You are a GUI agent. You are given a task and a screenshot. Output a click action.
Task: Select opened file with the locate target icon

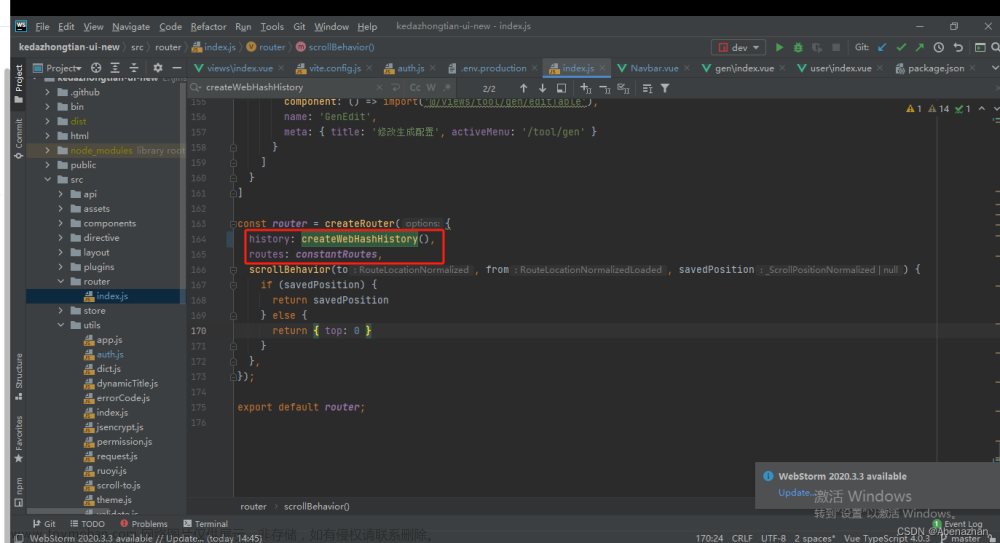(96, 68)
